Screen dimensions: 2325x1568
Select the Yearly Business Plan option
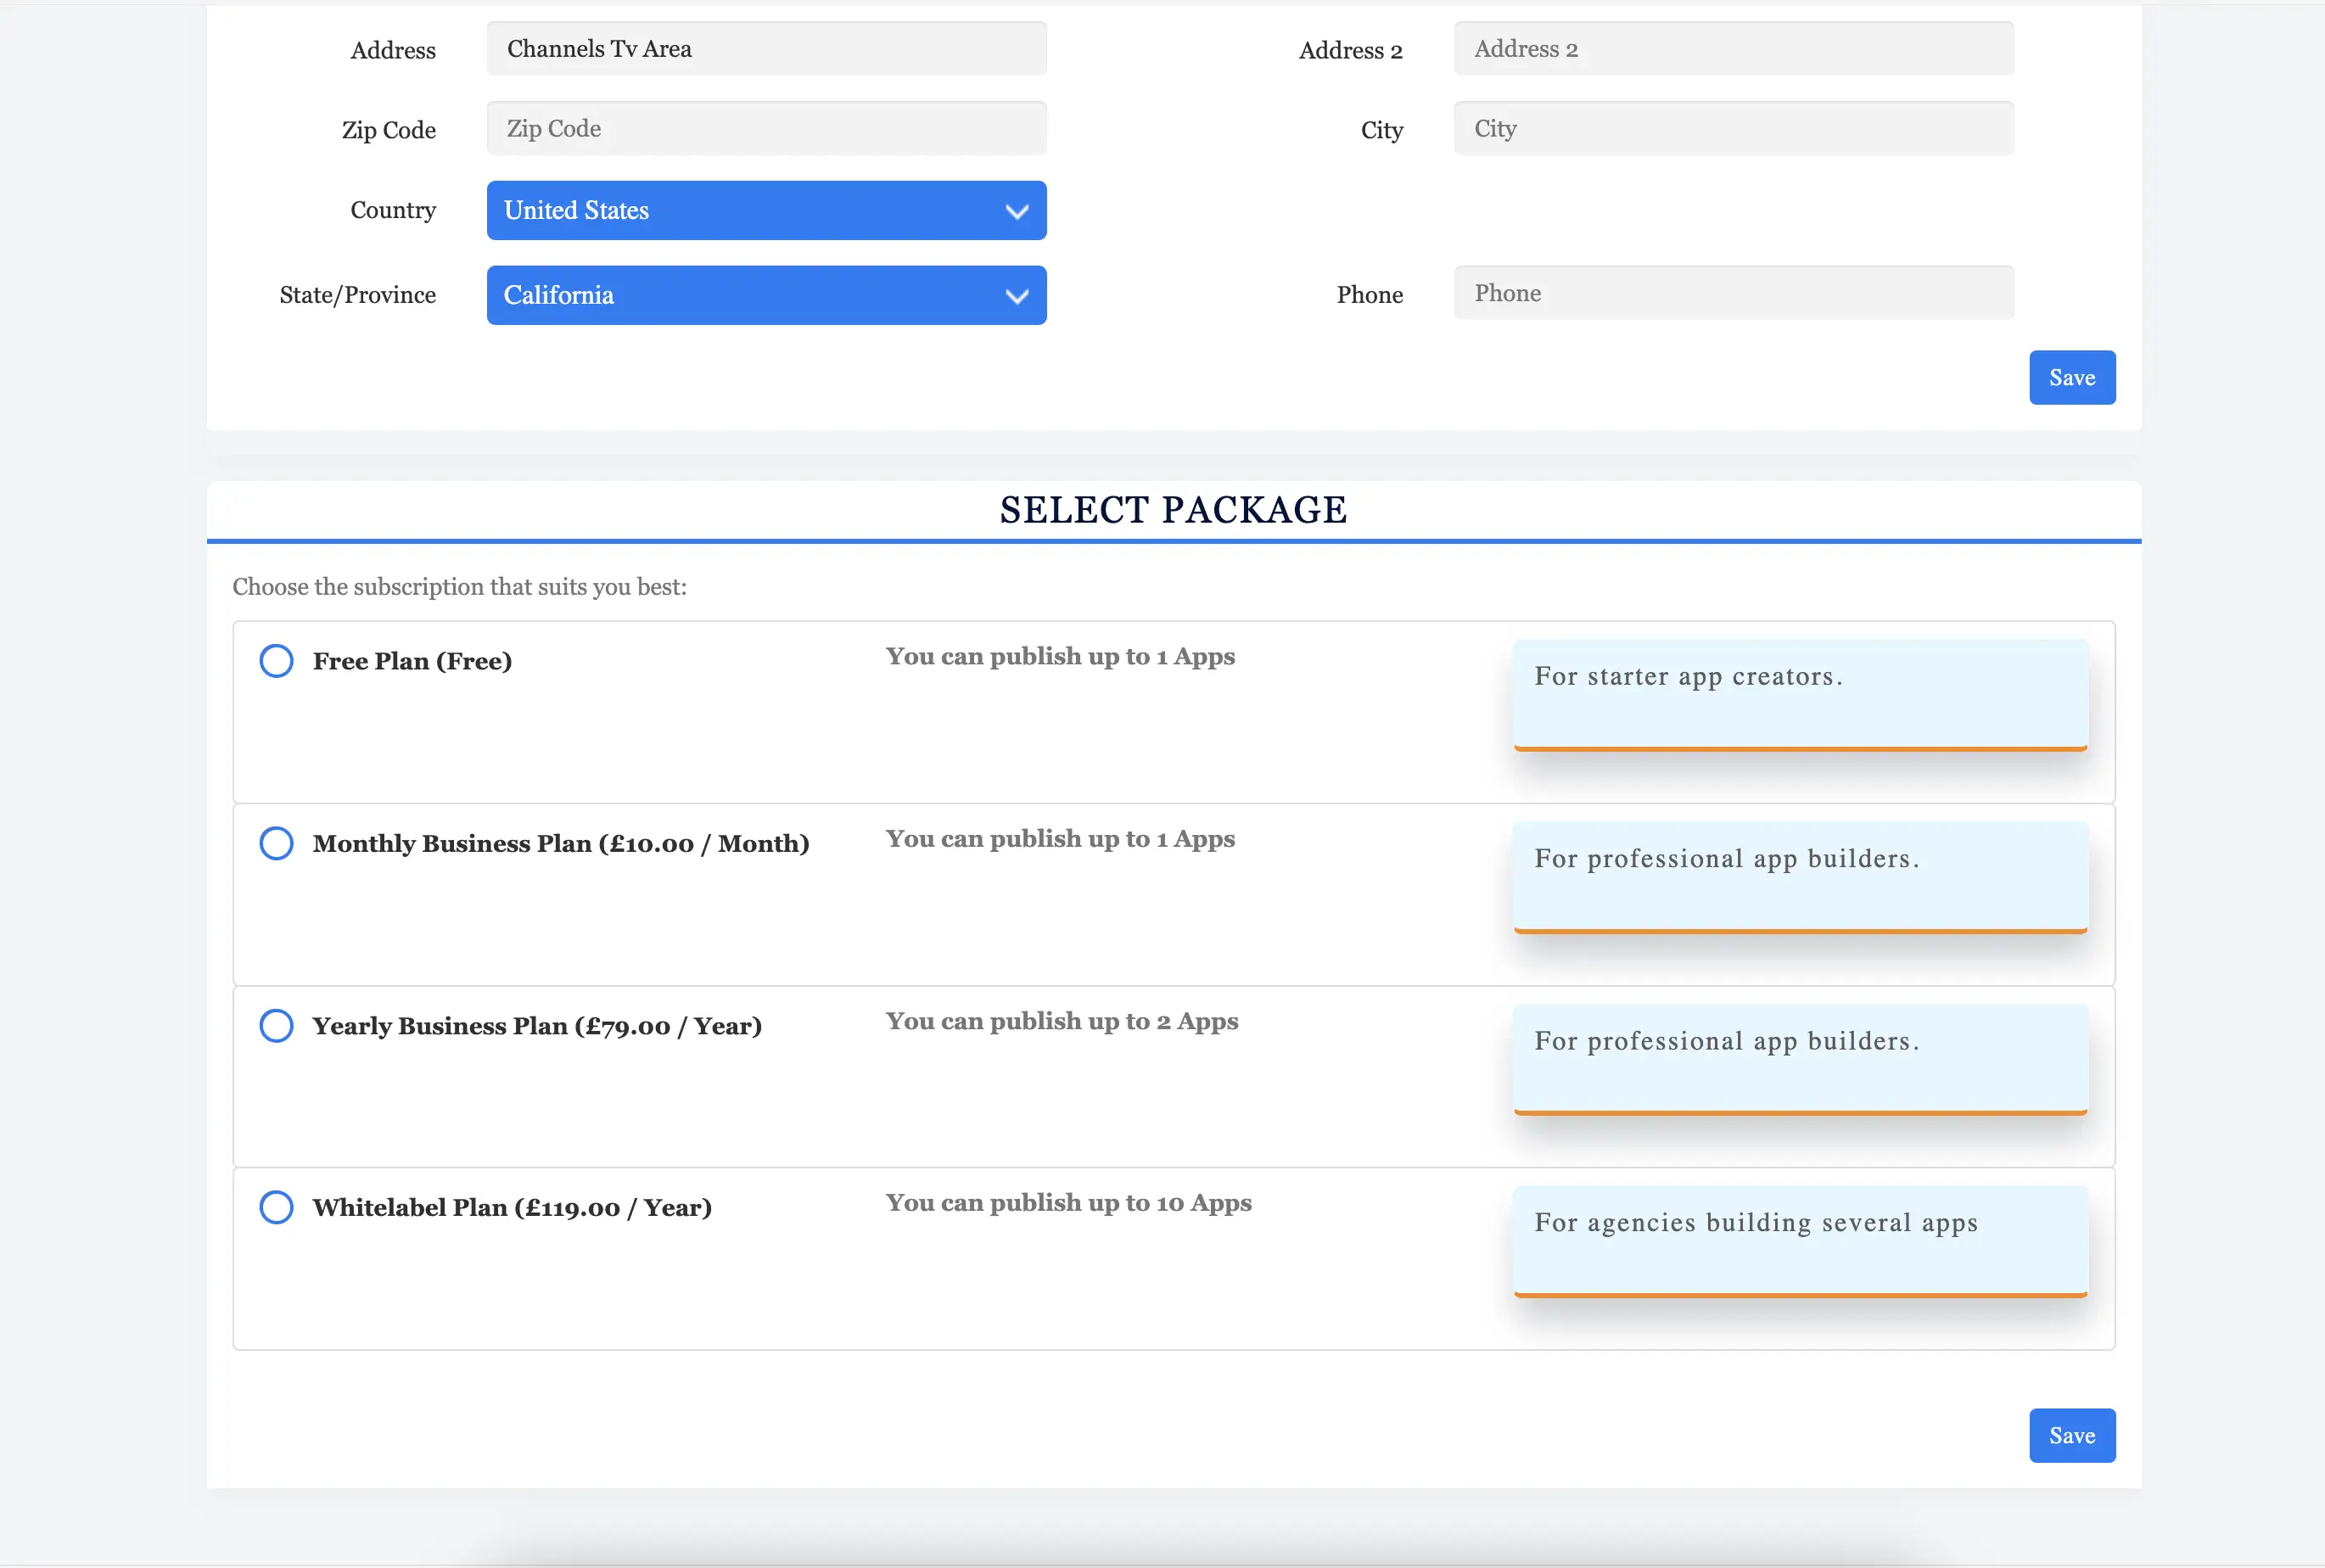point(275,1026)
